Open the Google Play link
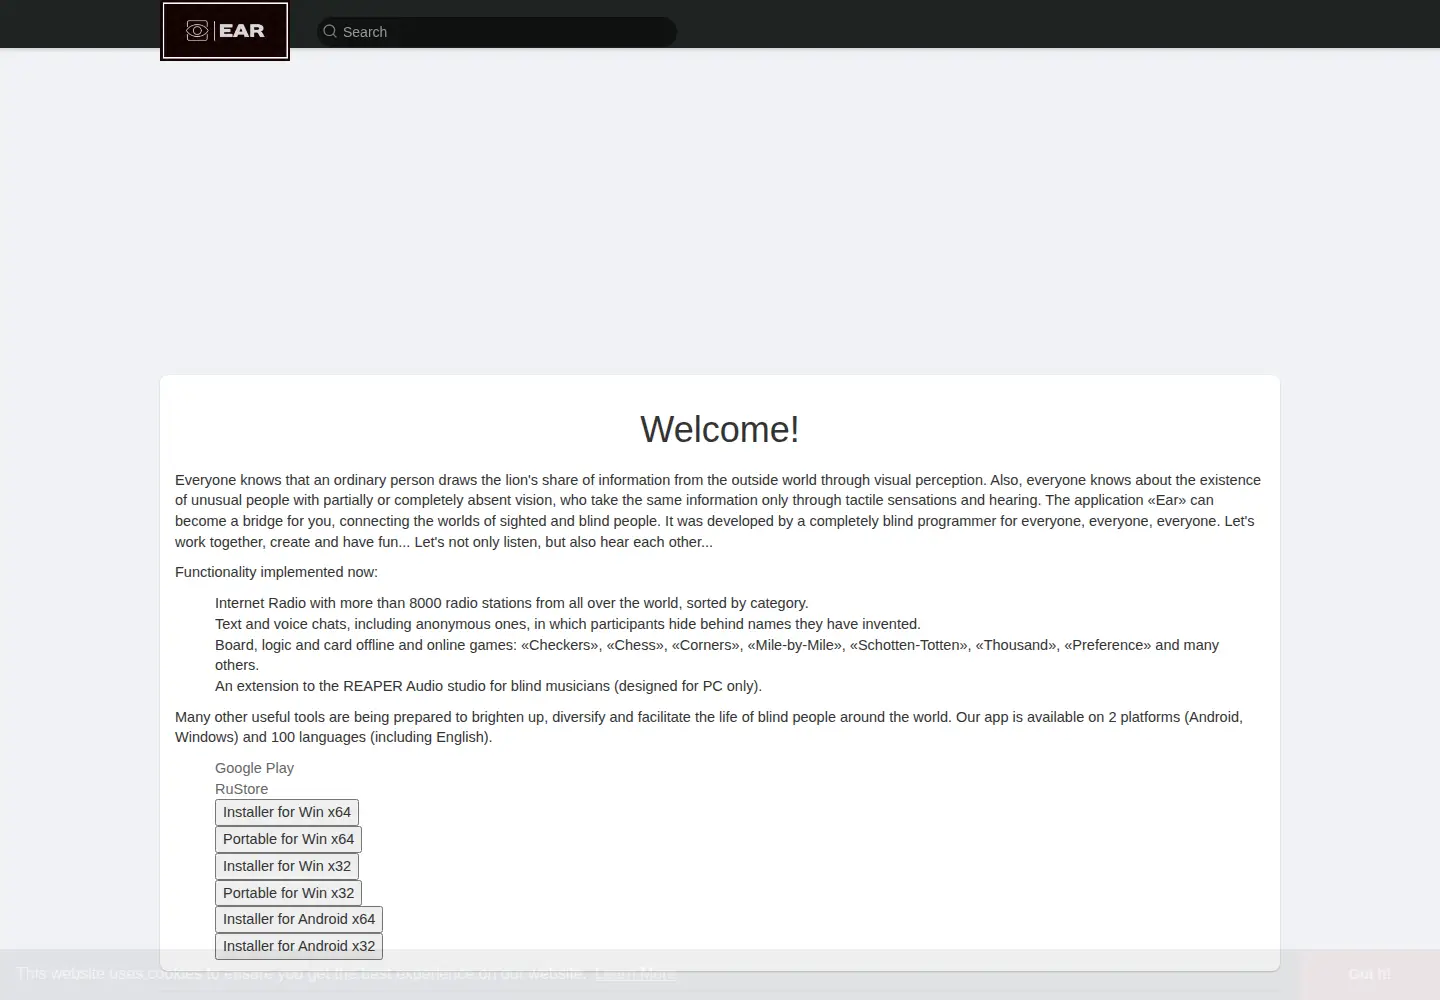Screen dimensions: 1440x1000 [x=254, y=768]
